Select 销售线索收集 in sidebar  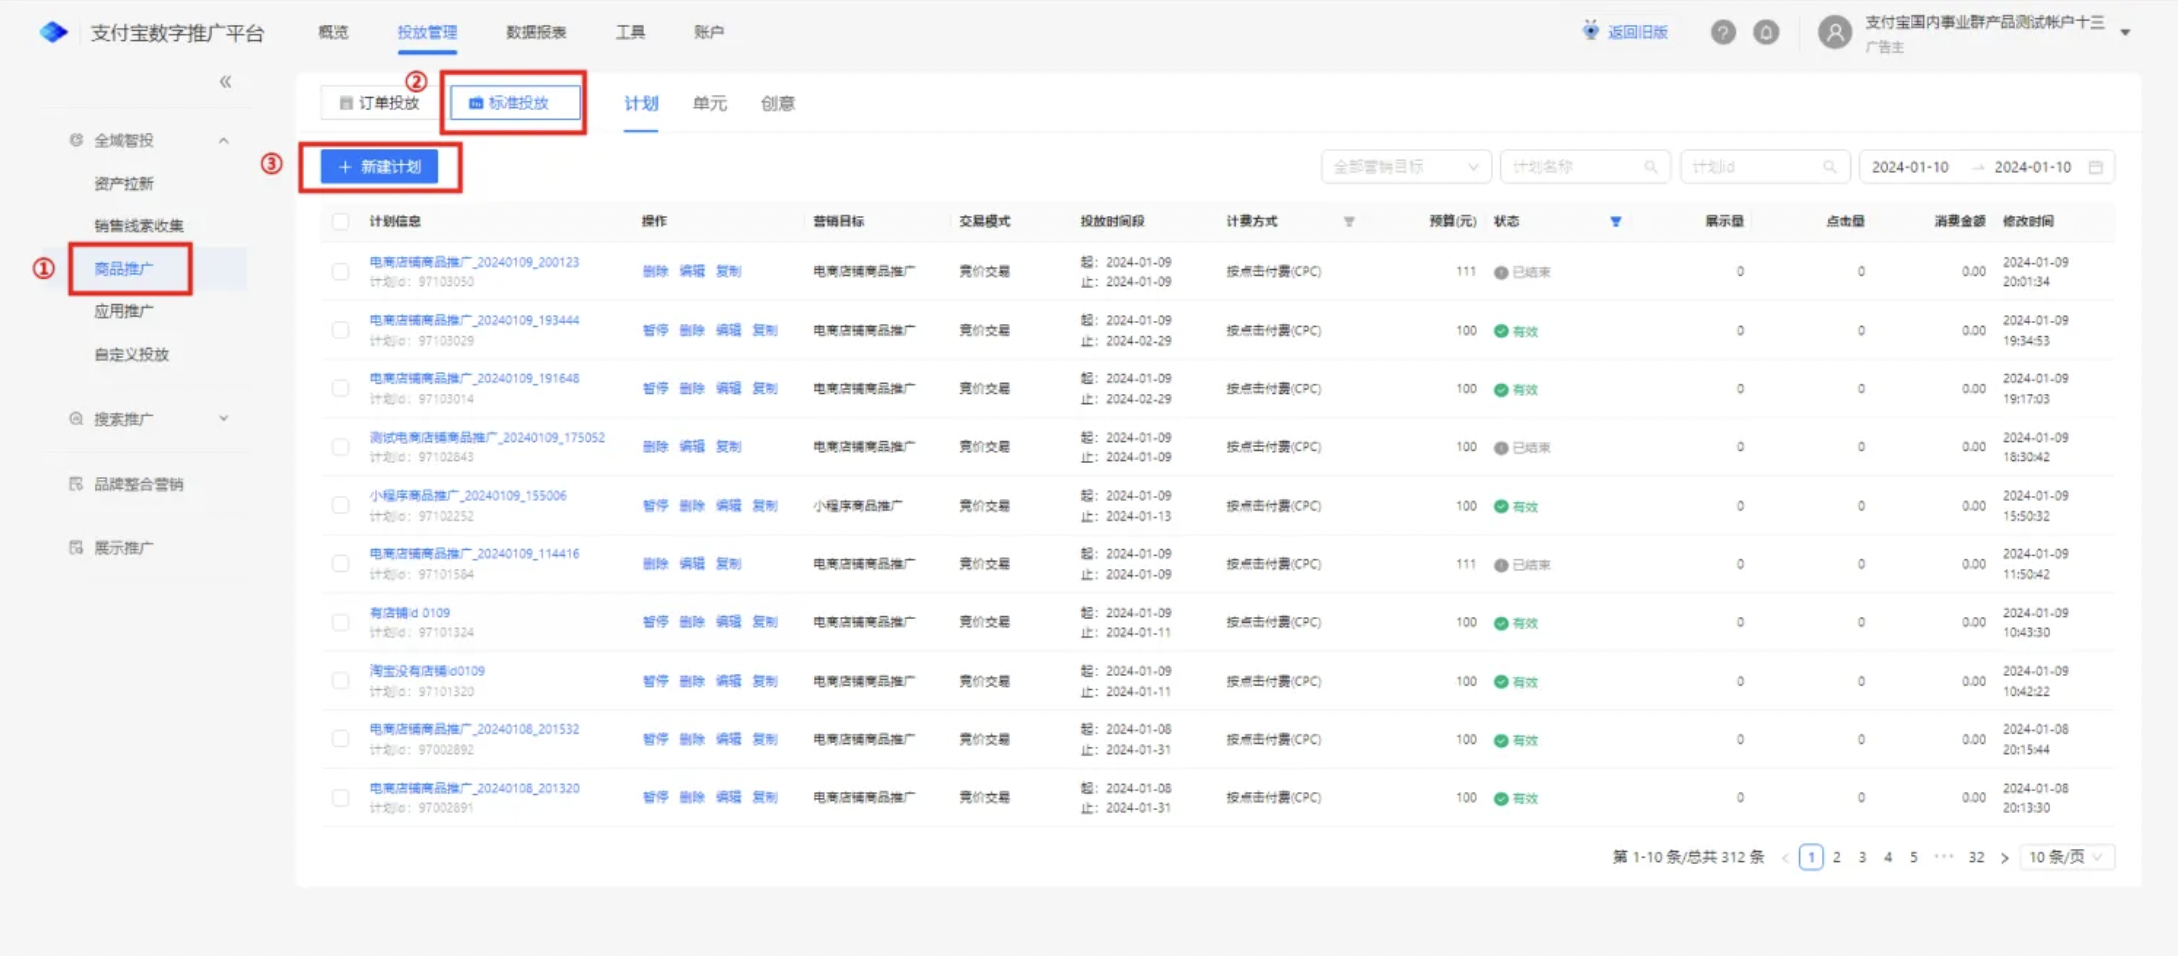tap(139, 226)
